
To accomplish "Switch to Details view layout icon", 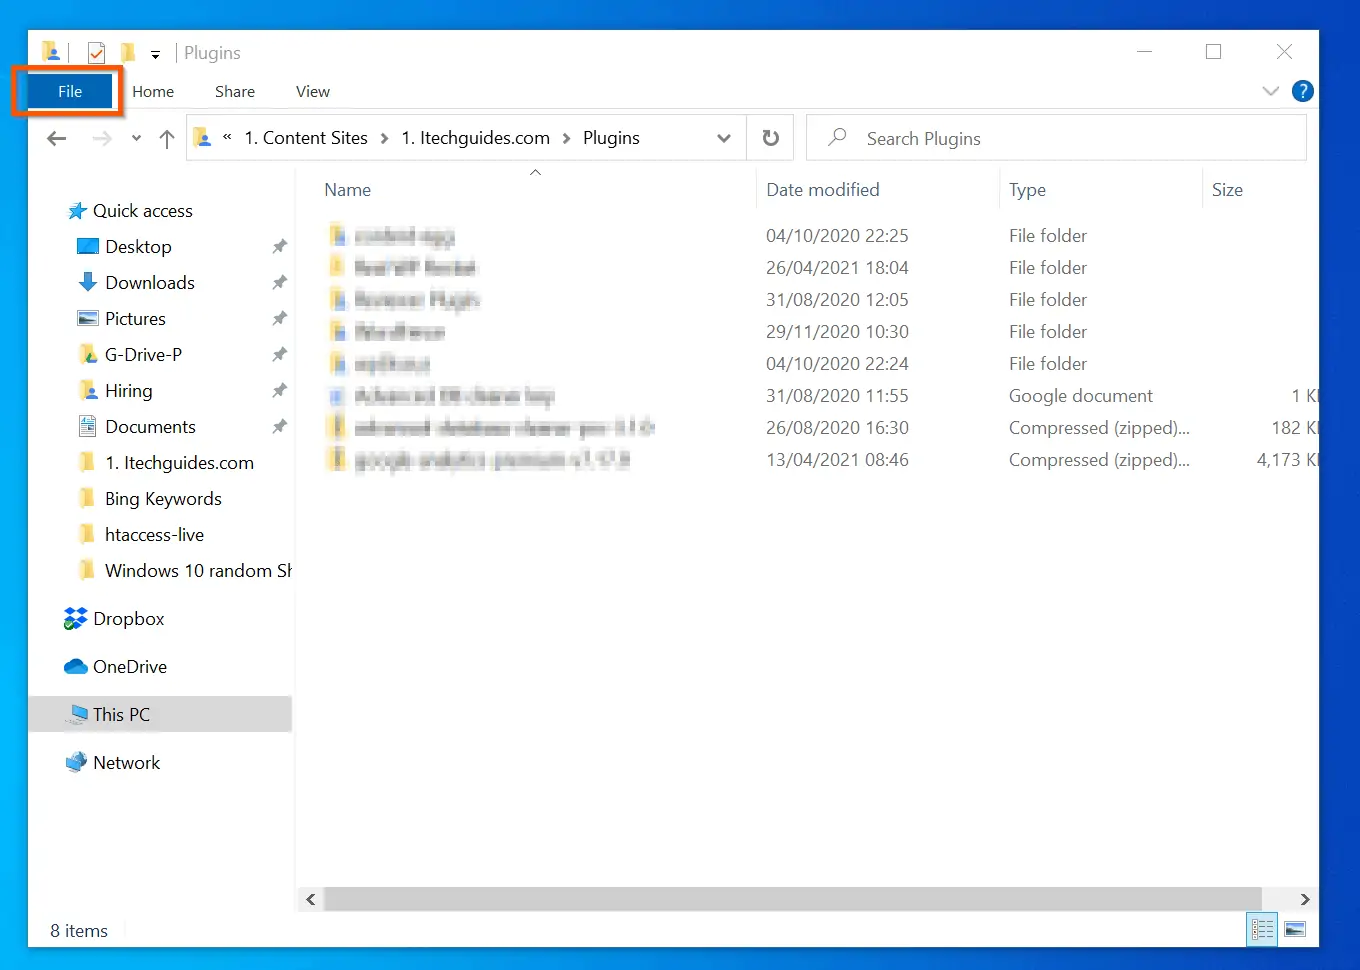I will [x=1262, y=929].
